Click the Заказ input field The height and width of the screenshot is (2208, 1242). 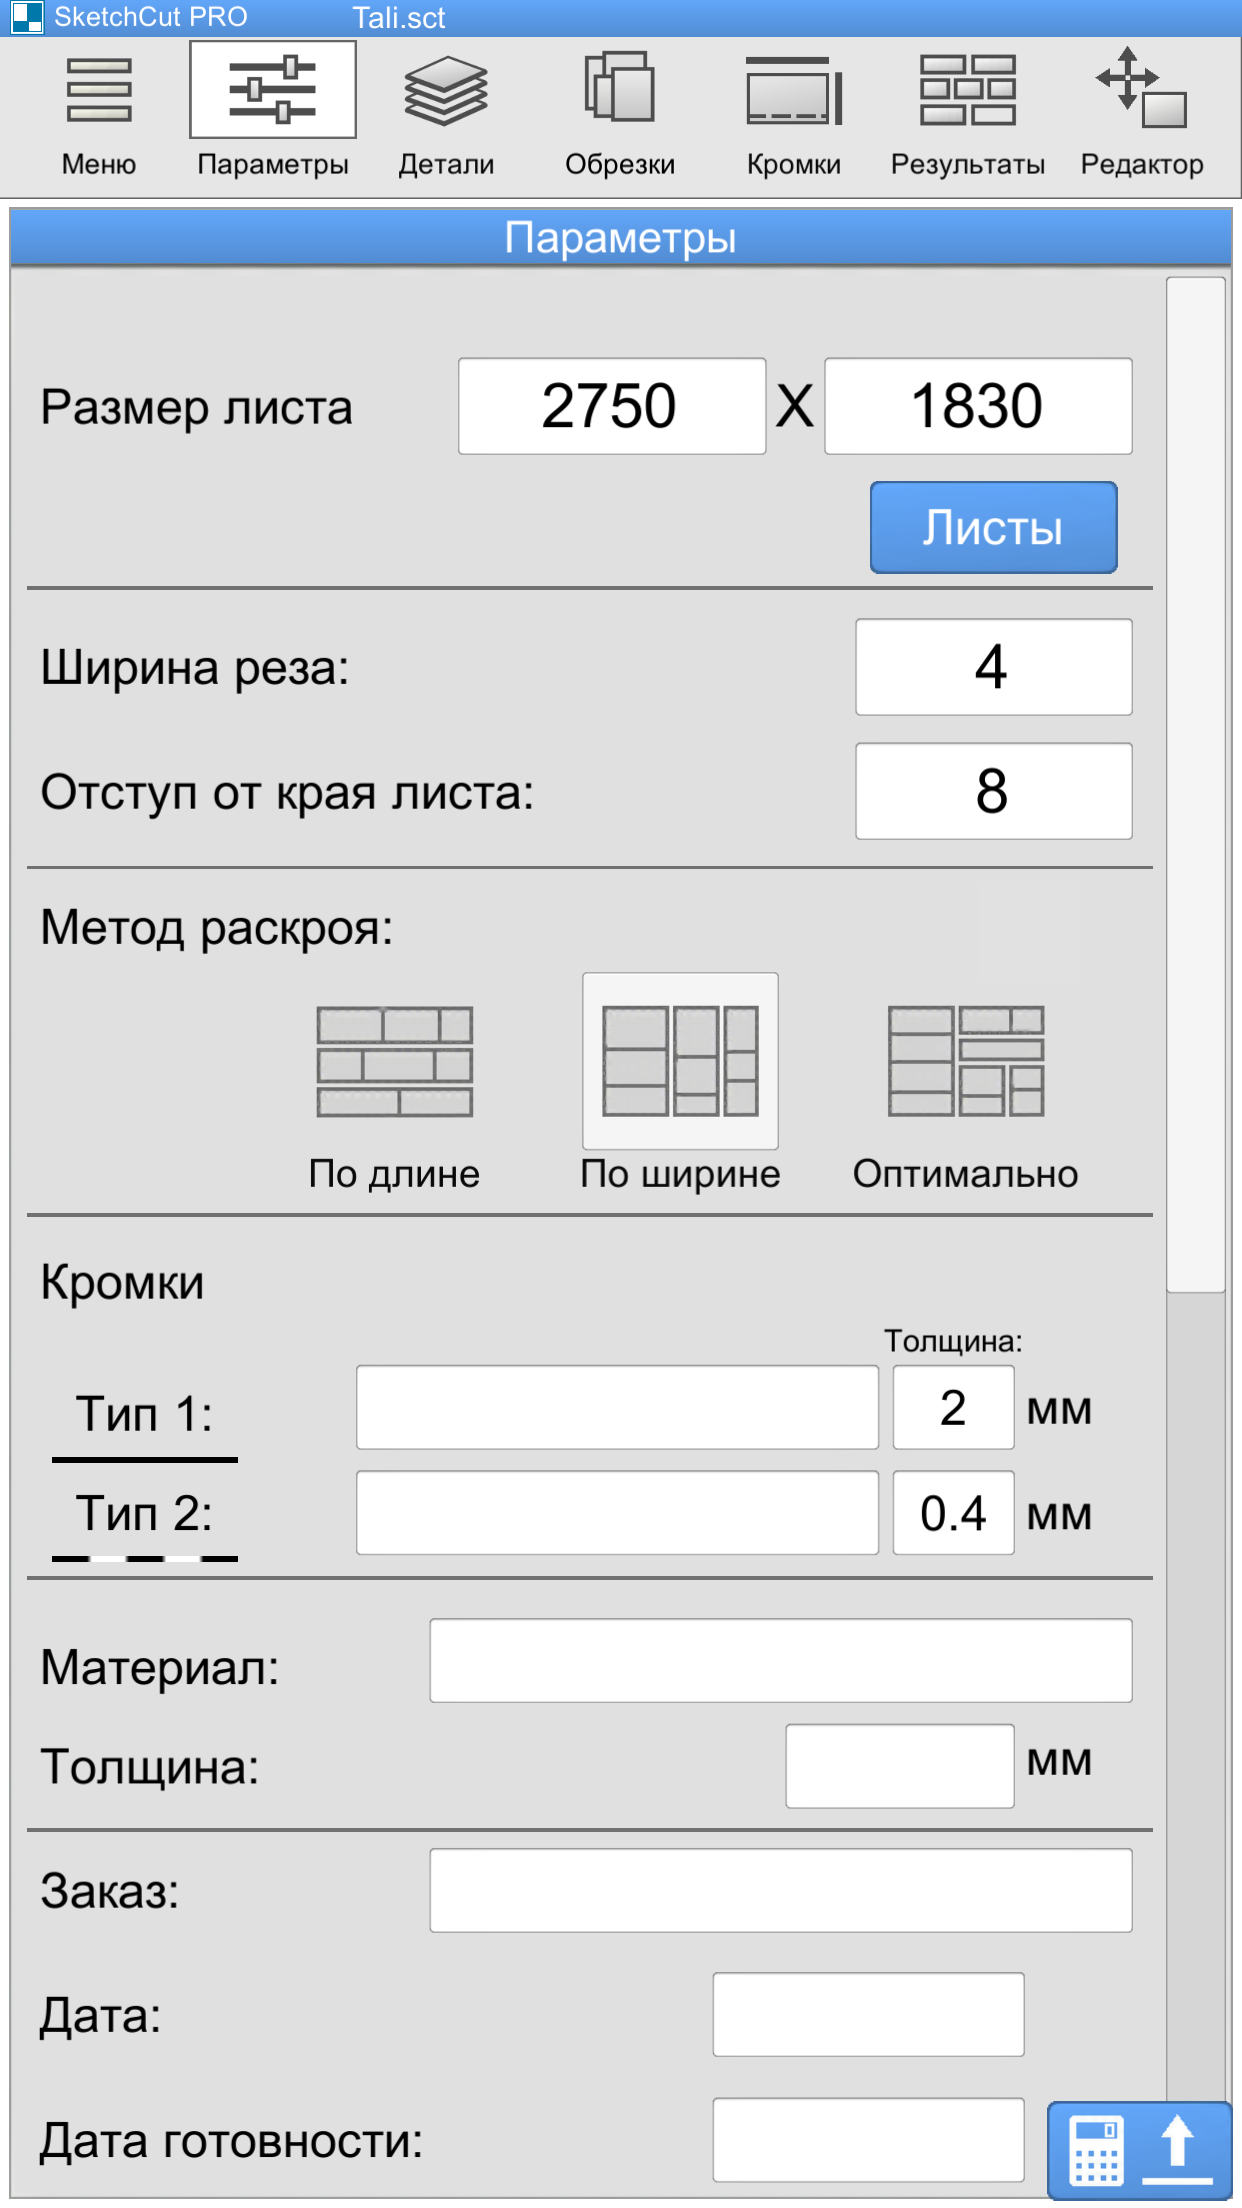coord(781,1890)
